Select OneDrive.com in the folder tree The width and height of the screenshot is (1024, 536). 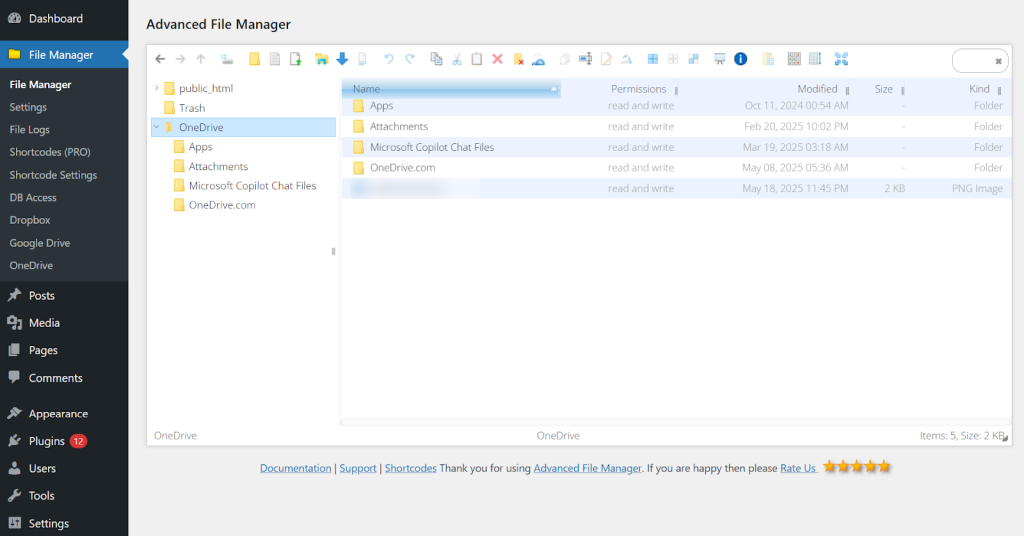(221, 205)
